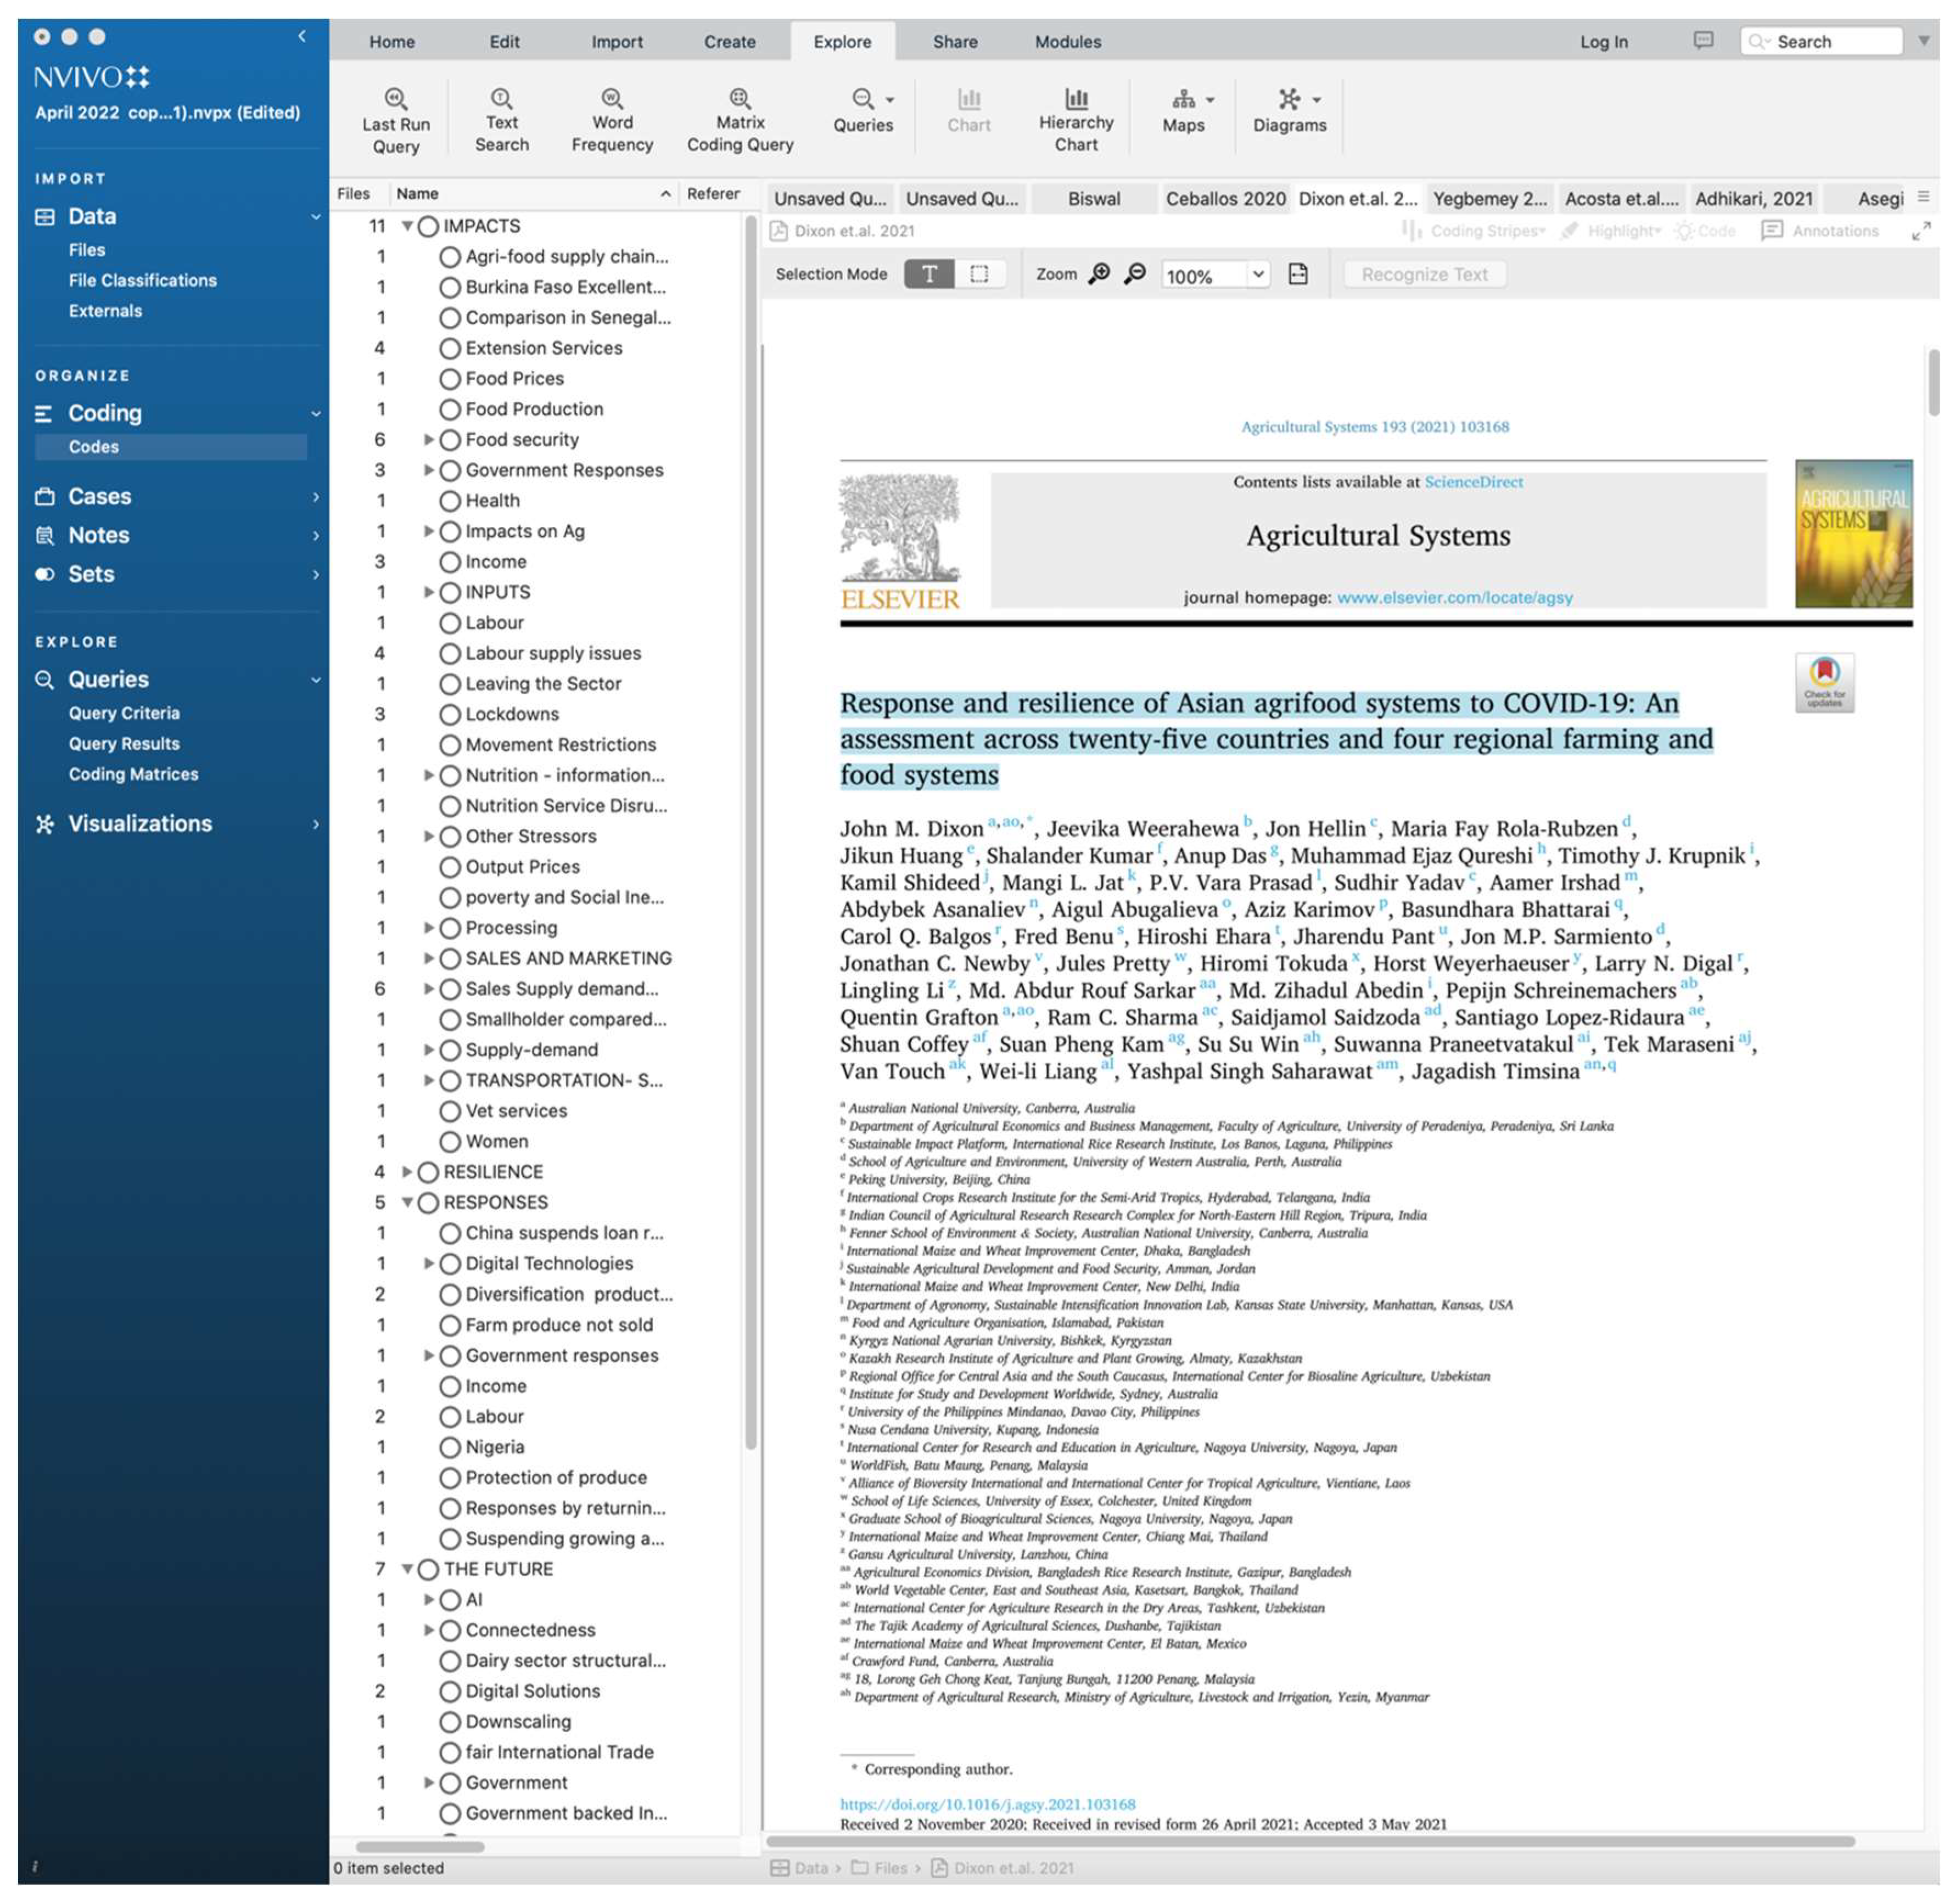Switch to the Ceballos 2020 document tab
The height and width of the screenshot is (1904, 1955).
[x=1225, y=198]
